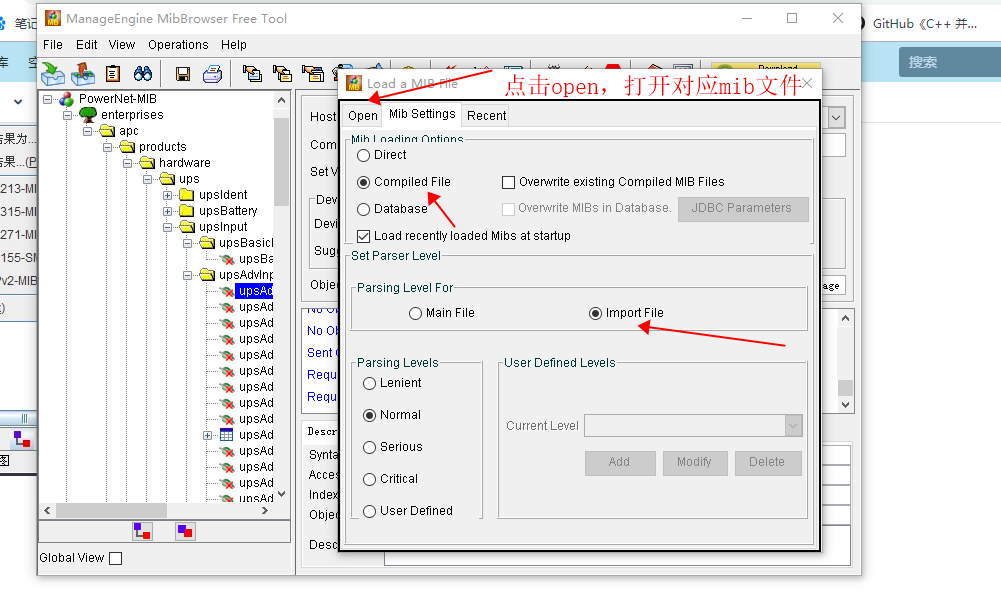Click the third hand icon, GetBulk
The image size is (1001, 613).
click(x=313, y=74)
